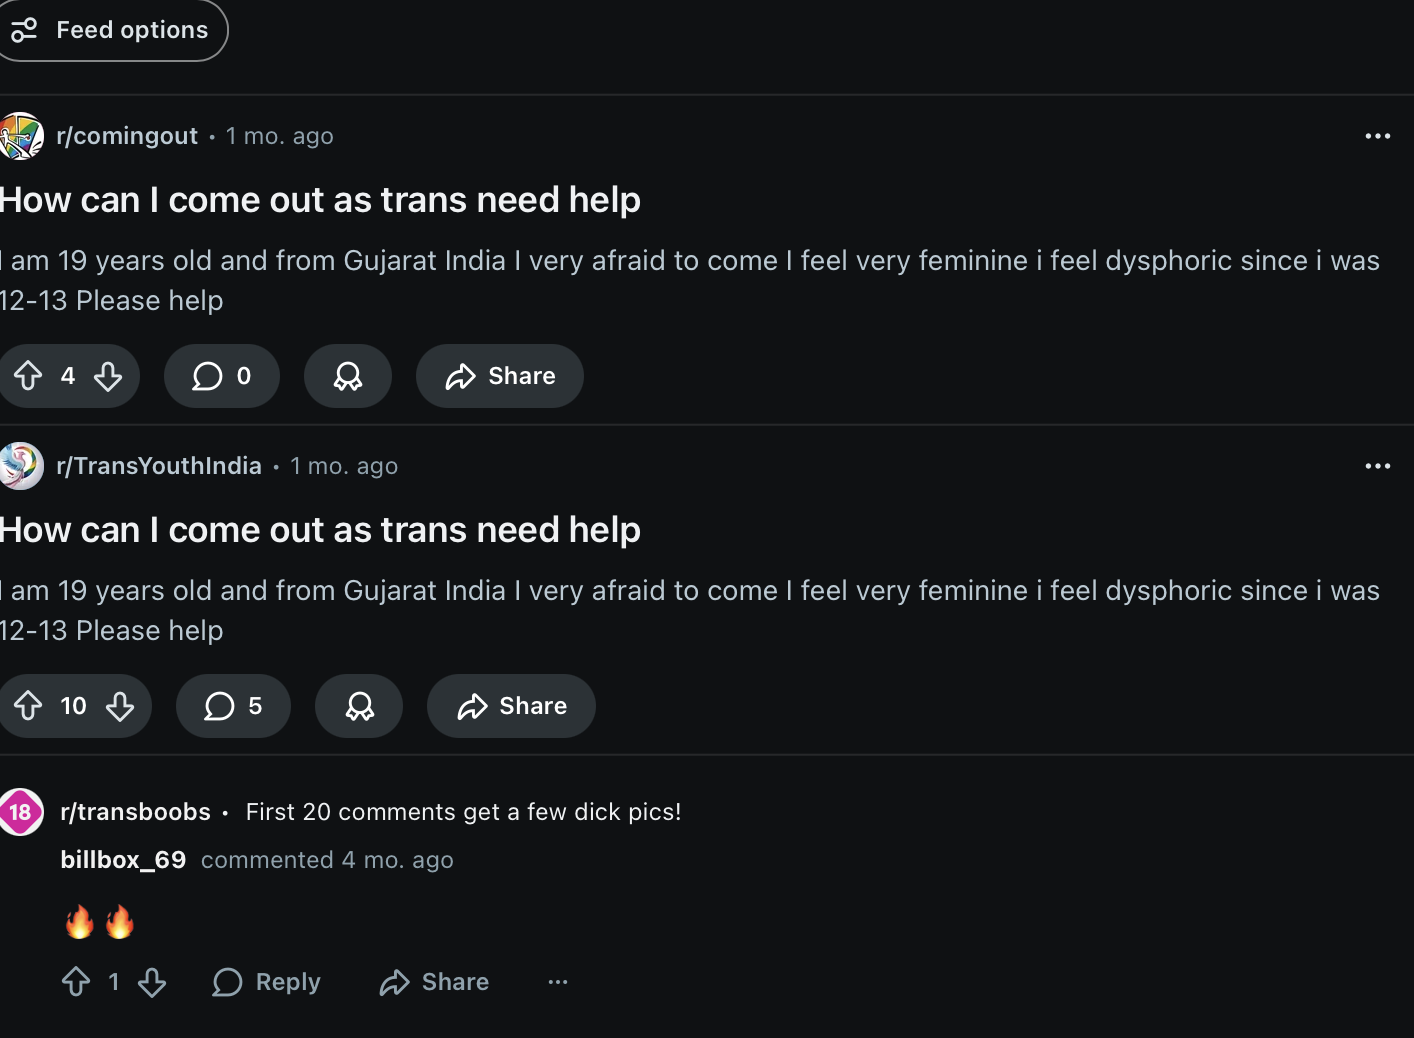
Task: Upvote the billbox_69 comment
Action: tap(76, 982)
